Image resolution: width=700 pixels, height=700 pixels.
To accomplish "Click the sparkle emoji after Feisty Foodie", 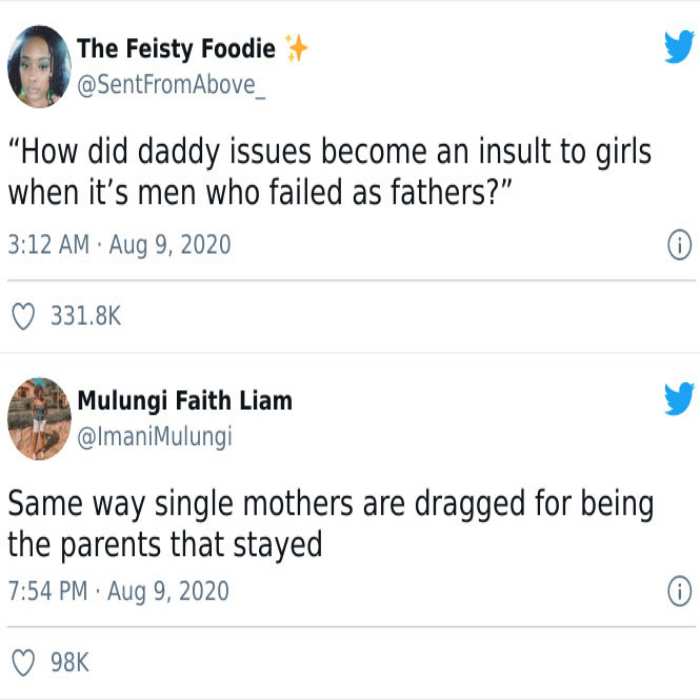I will tap(296, 48).
